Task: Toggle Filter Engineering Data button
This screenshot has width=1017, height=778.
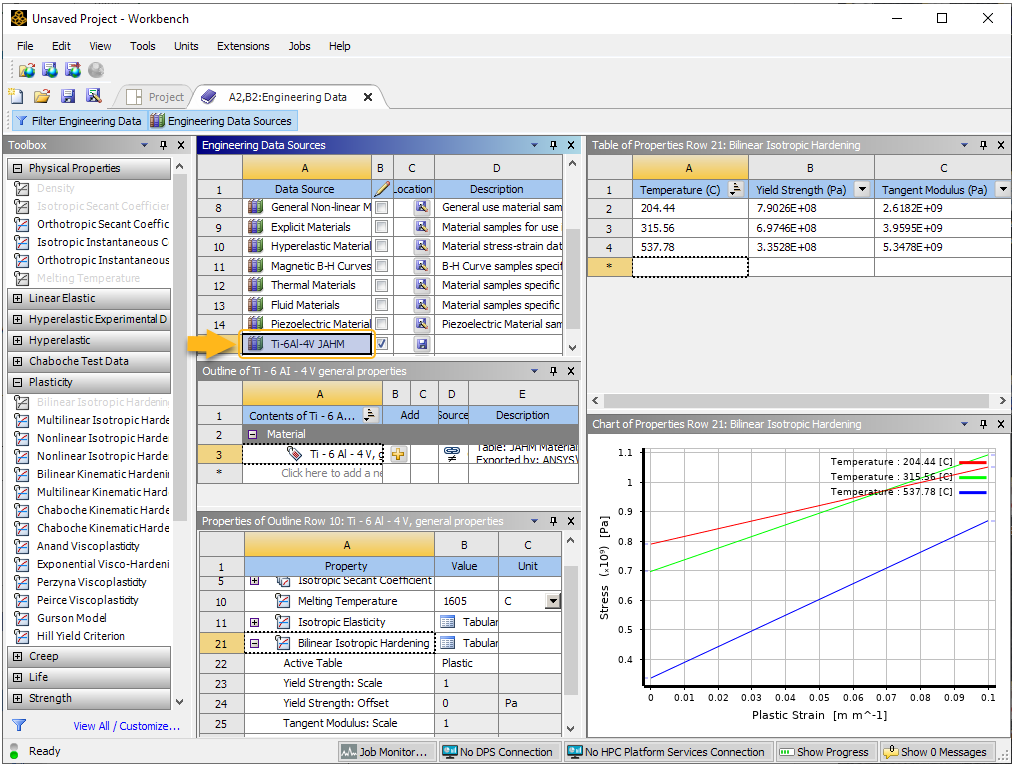Action: tap(78, 121)
